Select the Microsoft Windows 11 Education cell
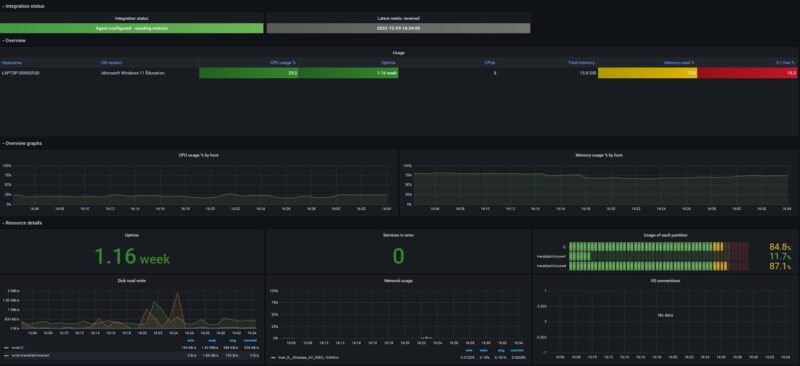 (x=133, y=73)
